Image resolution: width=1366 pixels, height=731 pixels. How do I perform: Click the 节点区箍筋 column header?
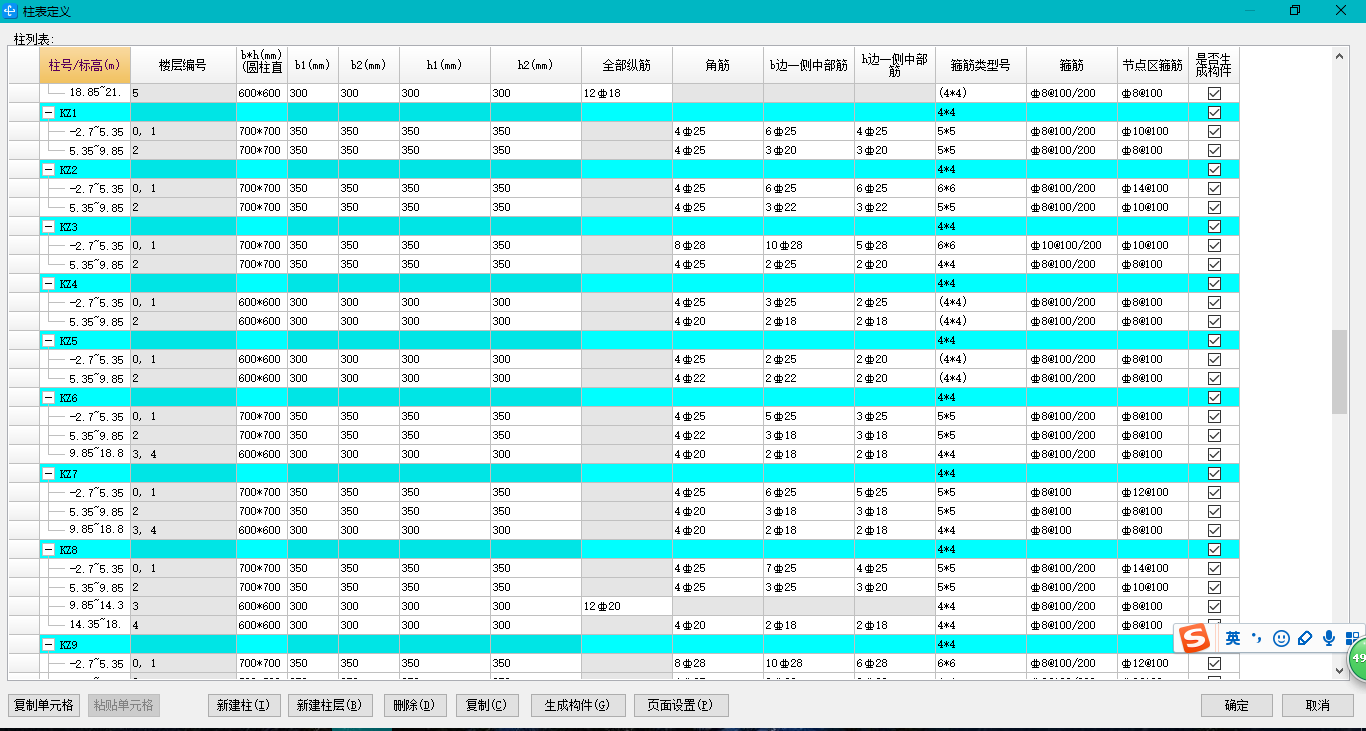point(1153,65)
